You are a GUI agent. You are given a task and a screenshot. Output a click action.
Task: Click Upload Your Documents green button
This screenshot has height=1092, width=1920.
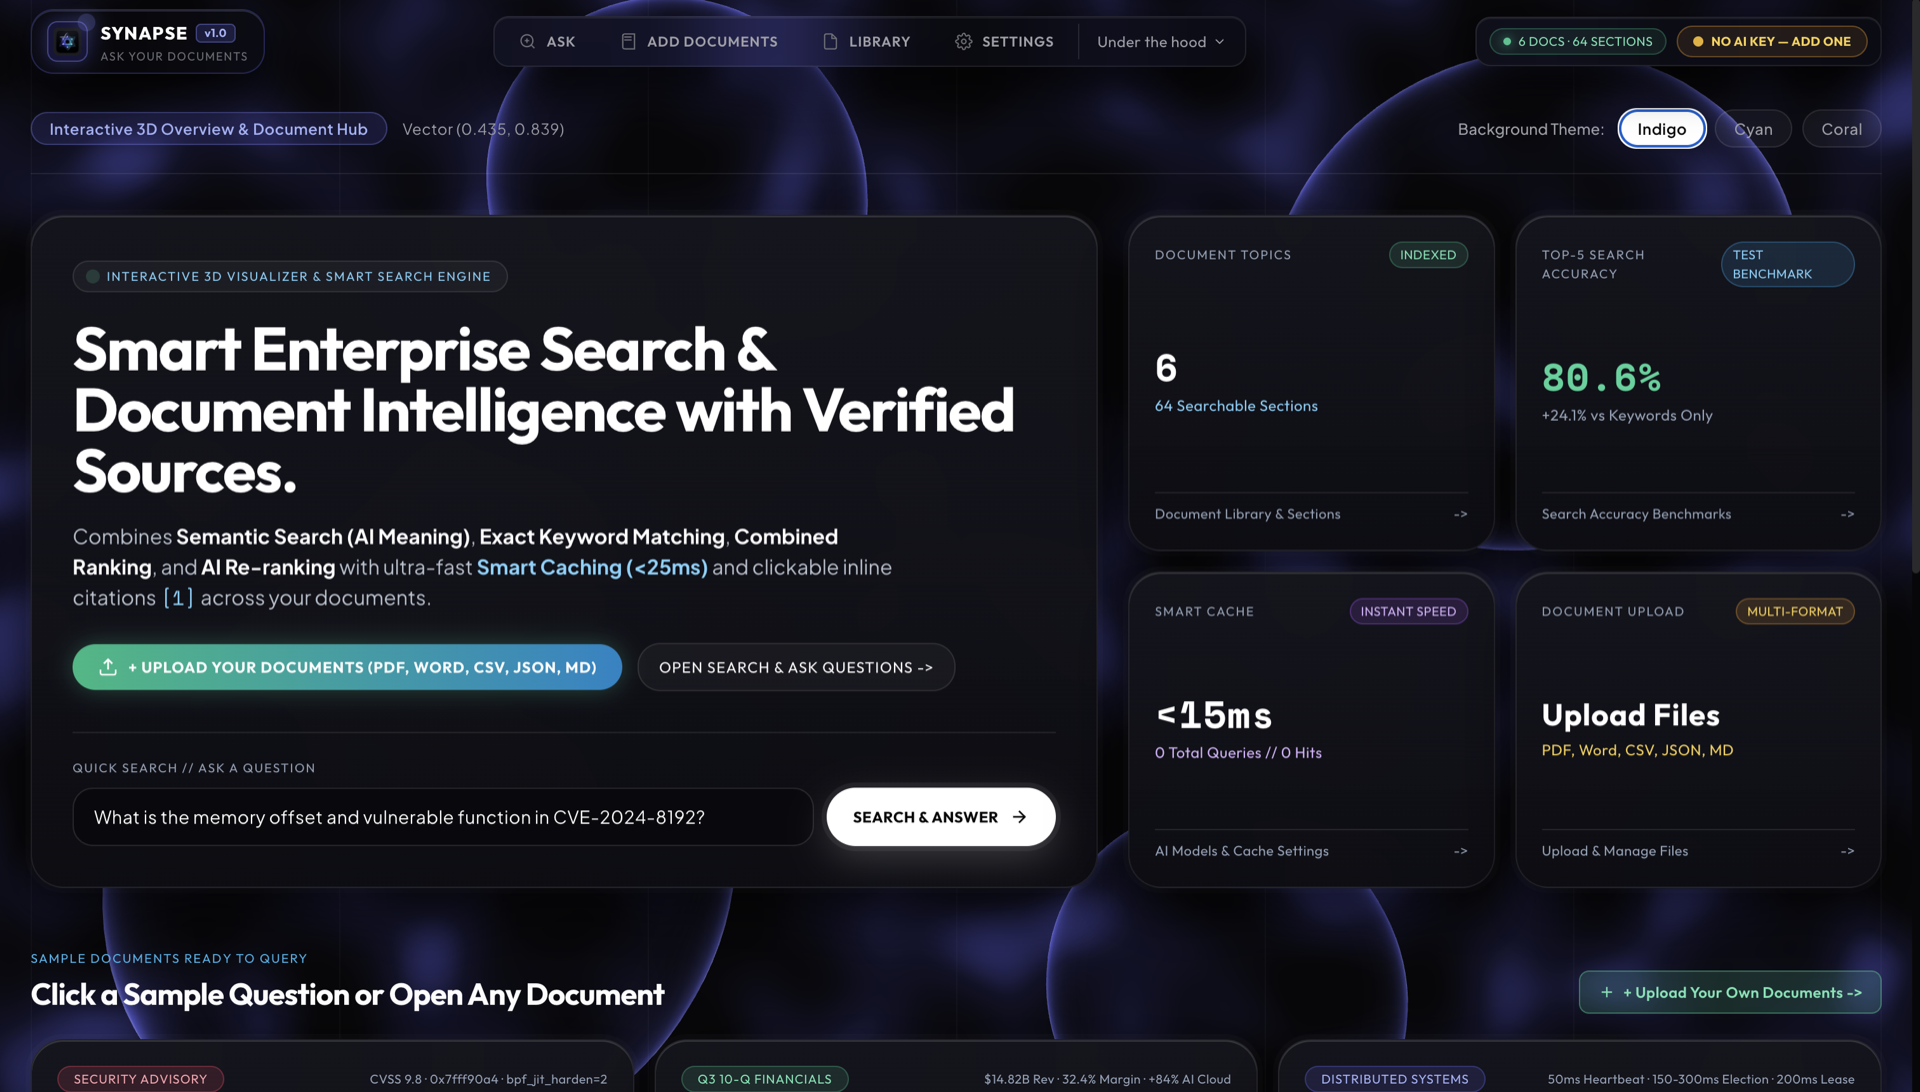point(347,667)
